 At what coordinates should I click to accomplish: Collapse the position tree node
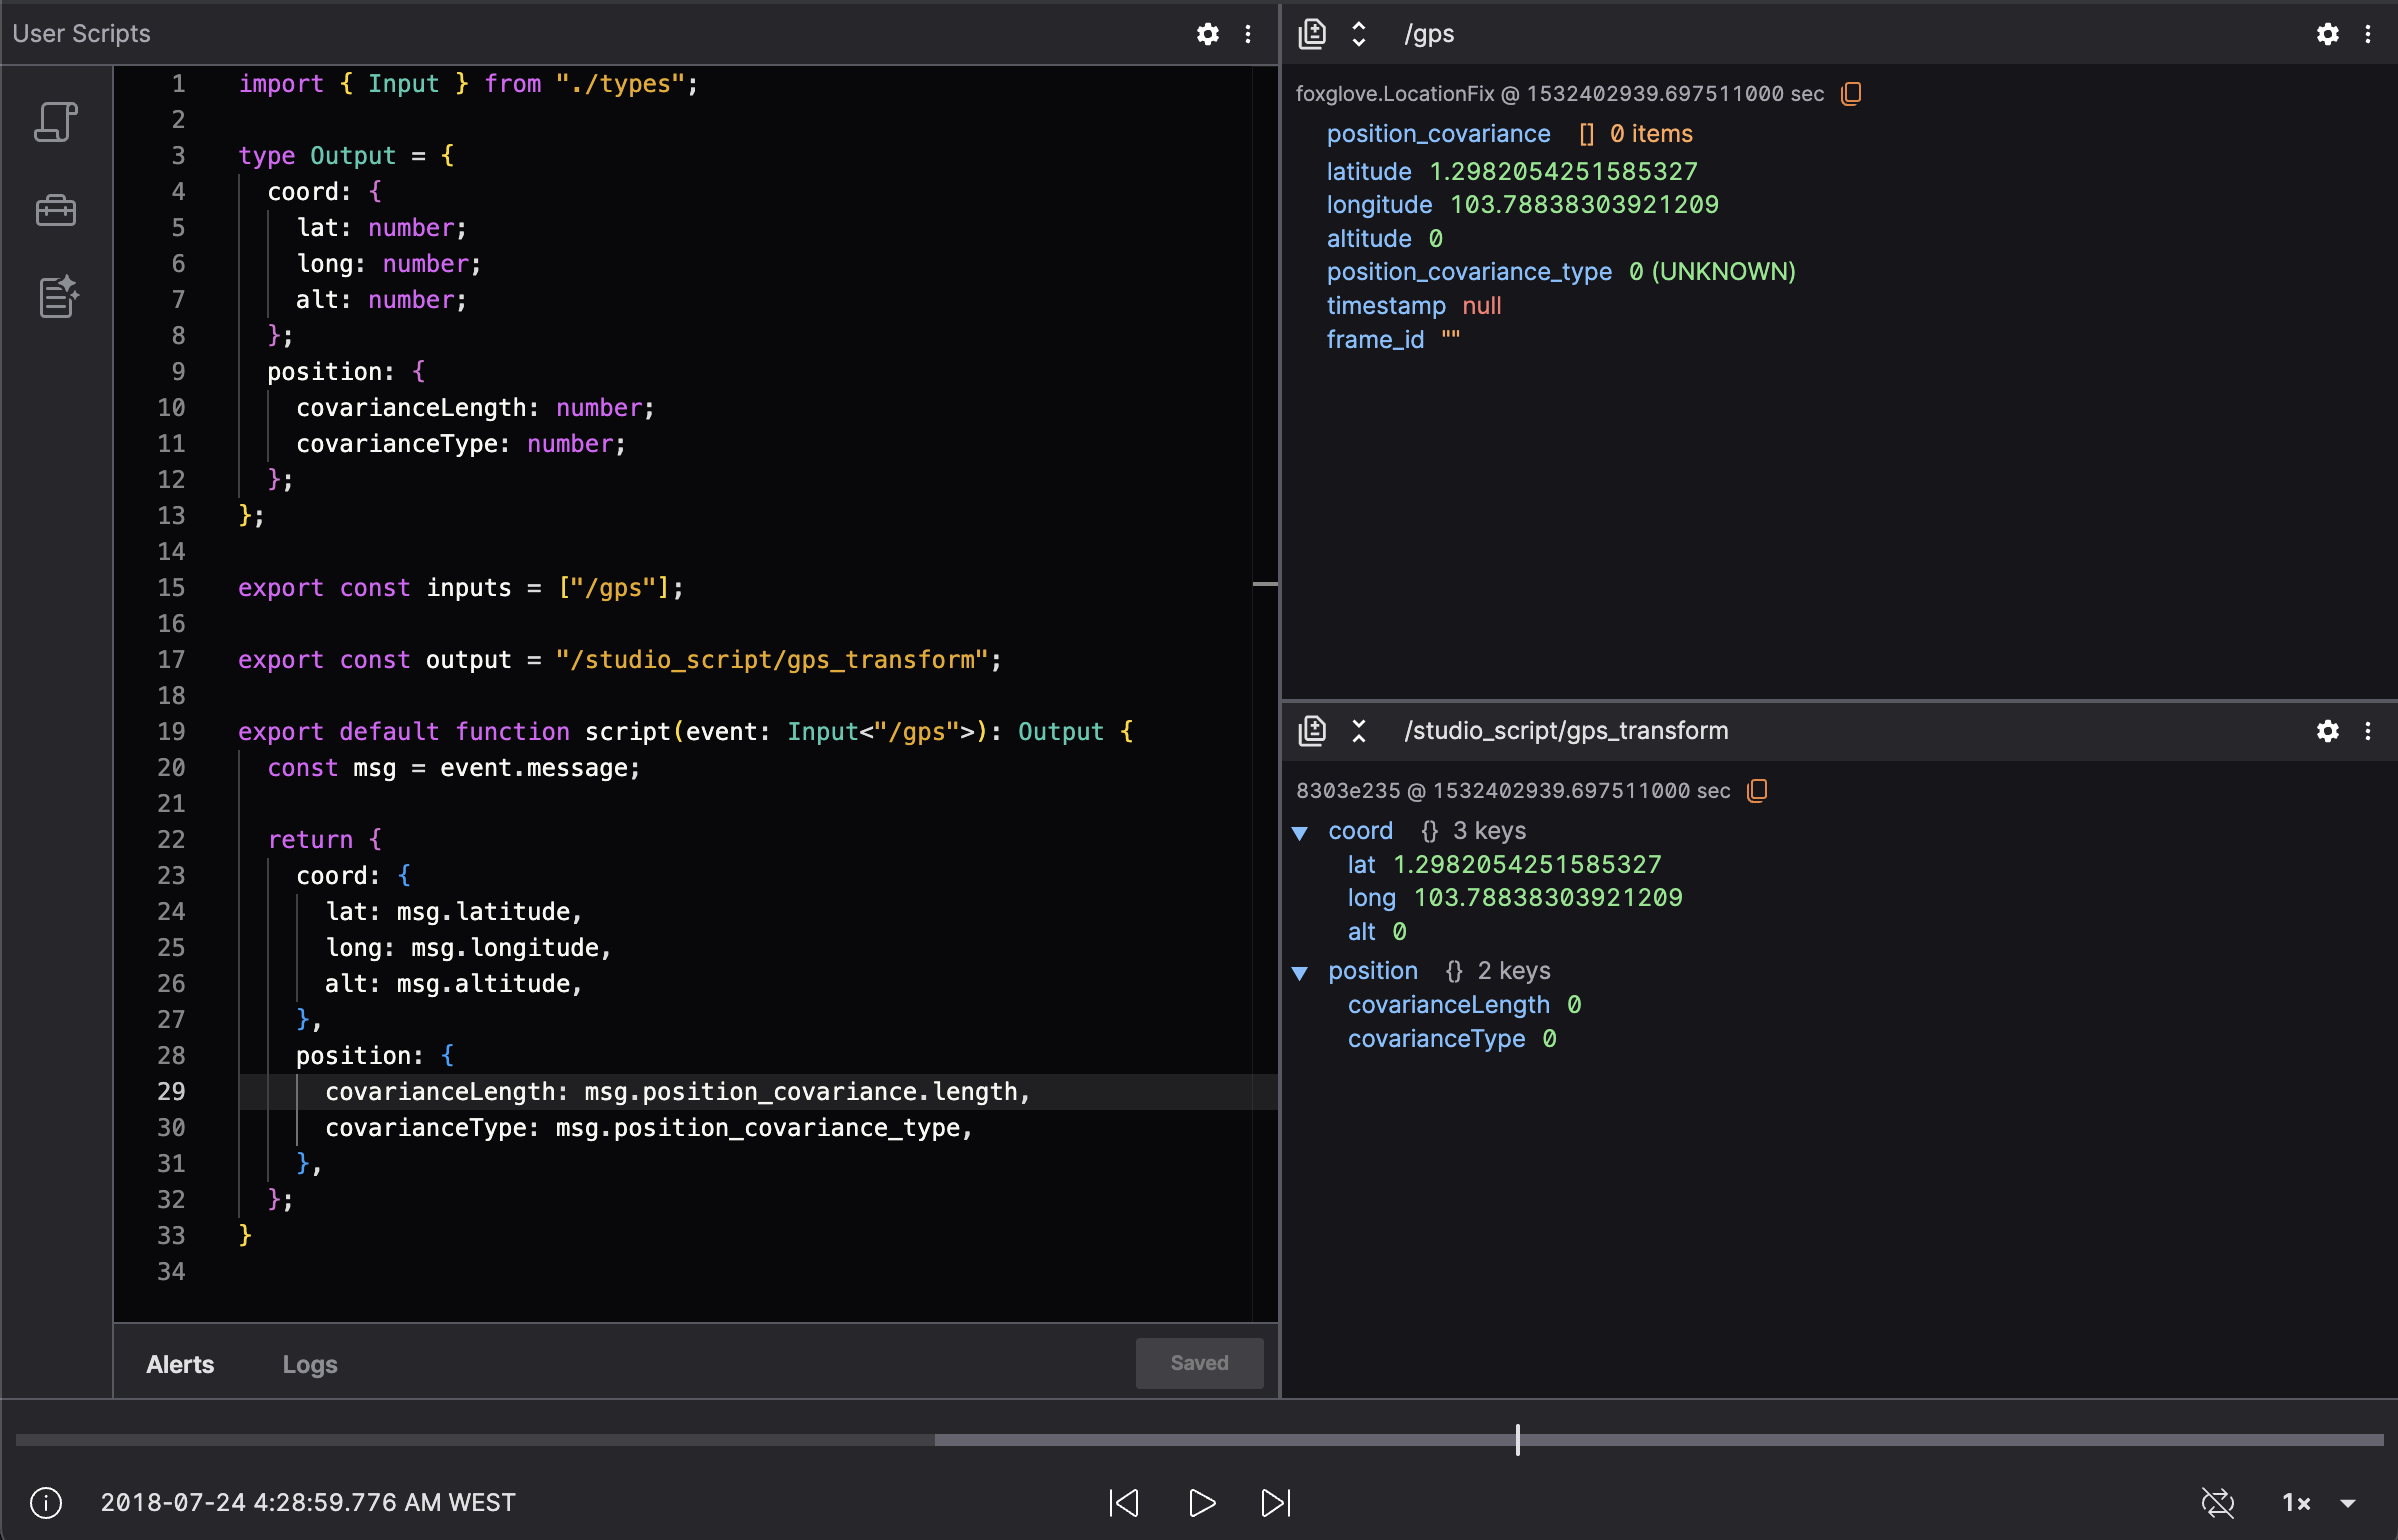tap(1300, 972)
